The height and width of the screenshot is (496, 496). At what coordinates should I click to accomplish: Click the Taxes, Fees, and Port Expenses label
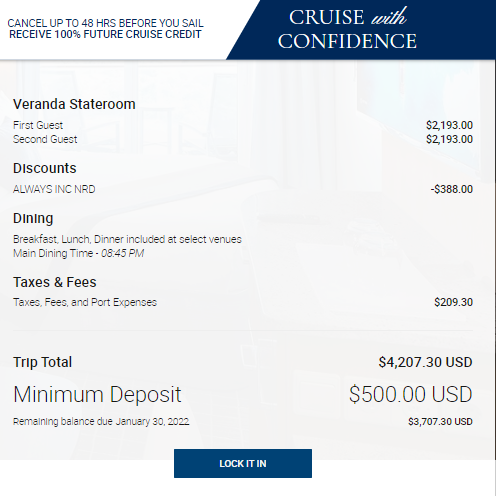[x=85, y=302]
